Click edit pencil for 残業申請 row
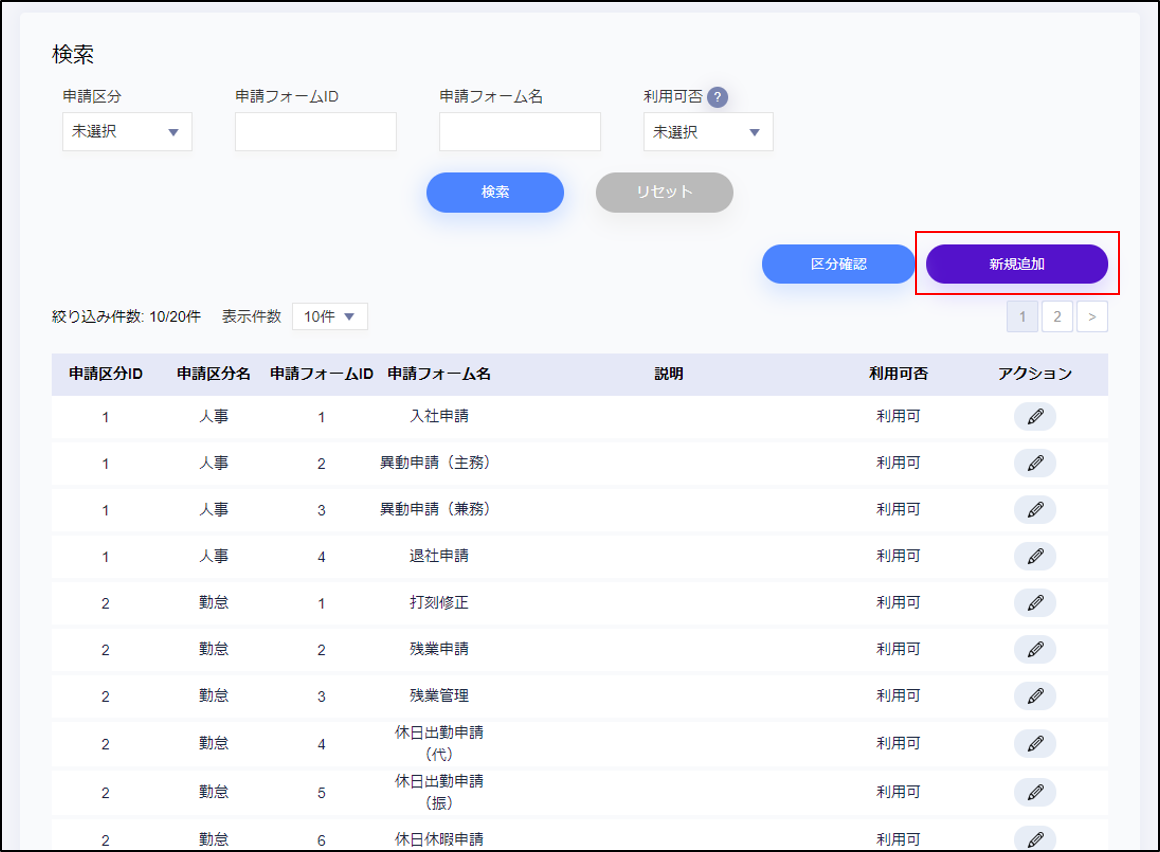1160x852 pixels. pos(1034,649)
